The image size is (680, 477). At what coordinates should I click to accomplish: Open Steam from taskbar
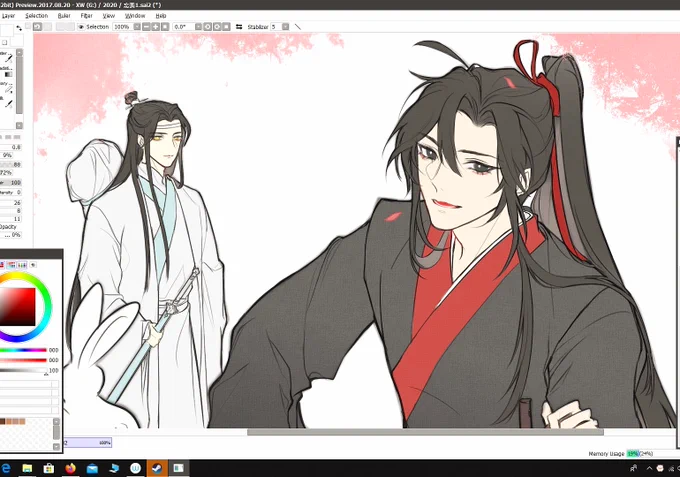pos(157,468)
